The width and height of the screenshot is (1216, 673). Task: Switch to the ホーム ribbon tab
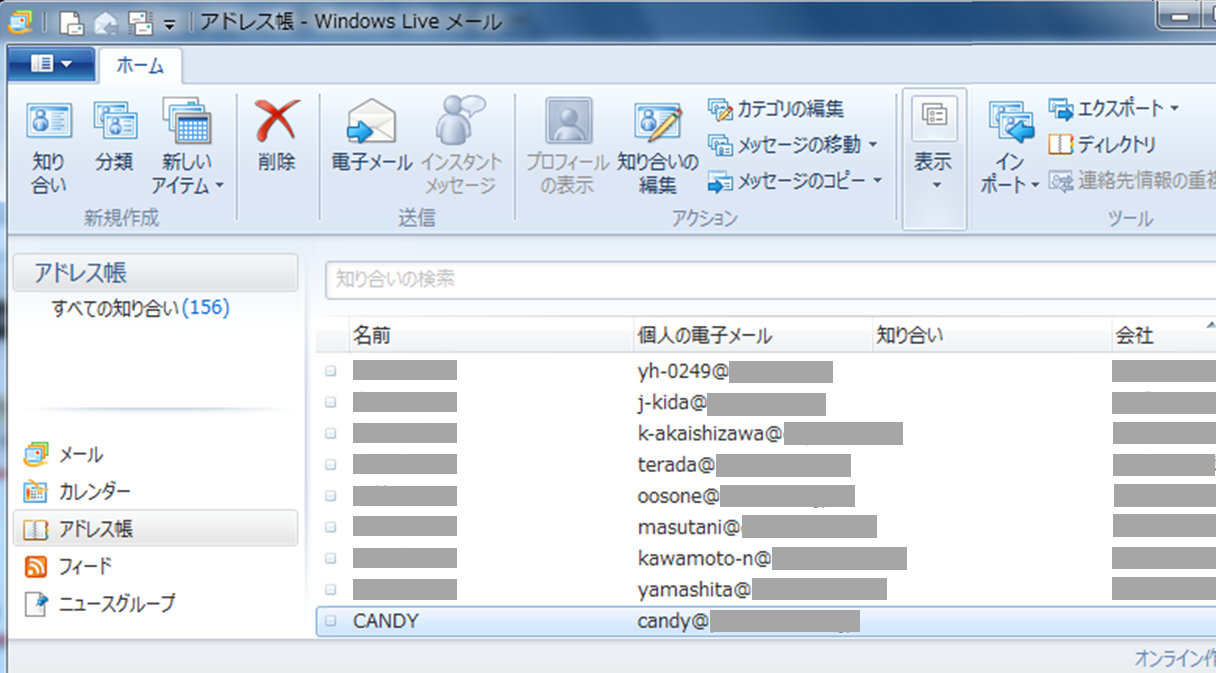[140, 65]
